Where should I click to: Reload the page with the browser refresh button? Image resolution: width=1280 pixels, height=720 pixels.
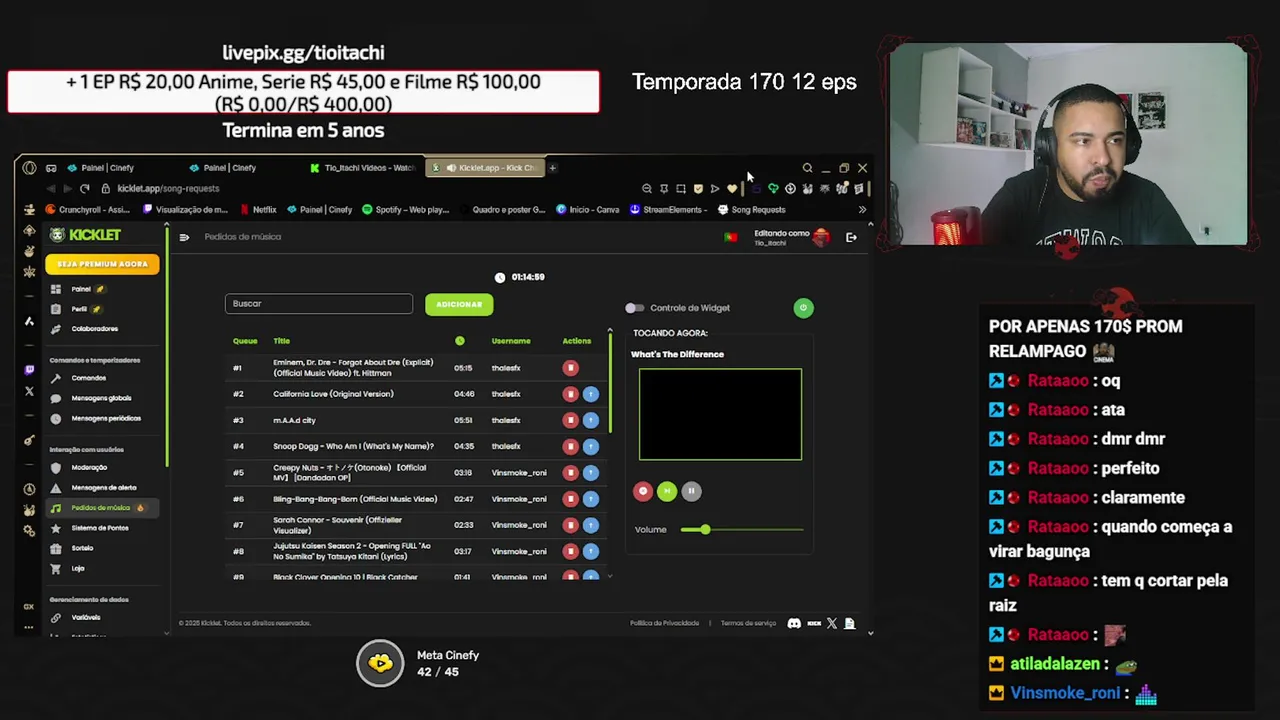point(85,189)
